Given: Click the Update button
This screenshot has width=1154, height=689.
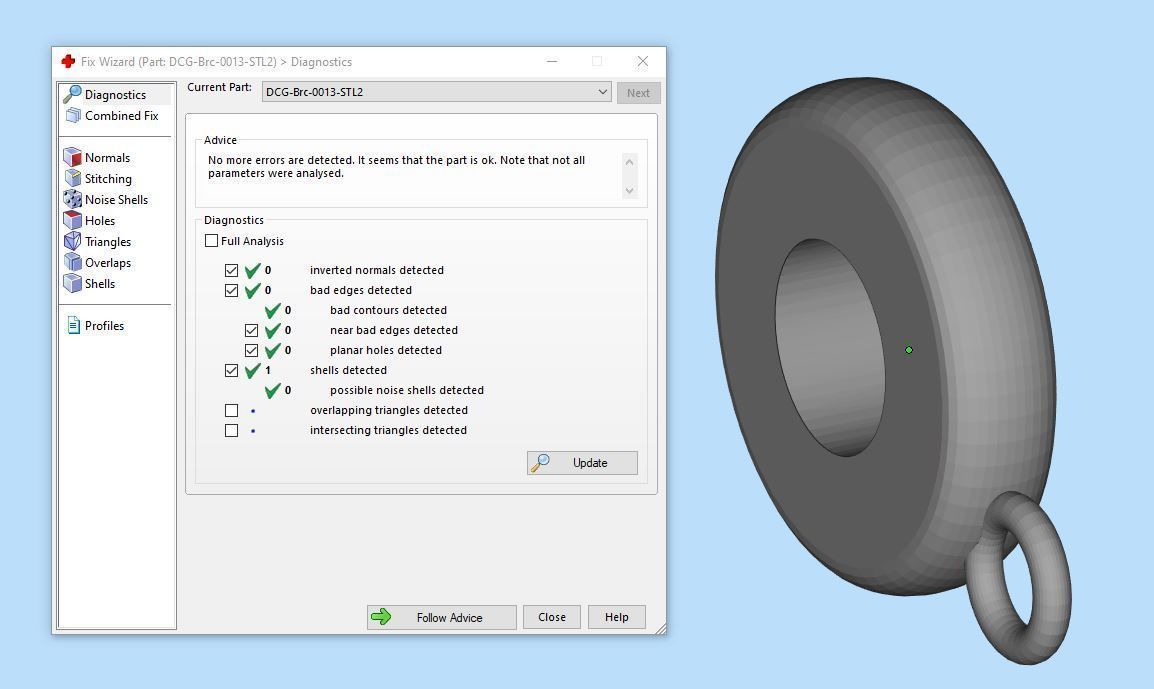Looking at the screenshot, I should pos(582,462).
